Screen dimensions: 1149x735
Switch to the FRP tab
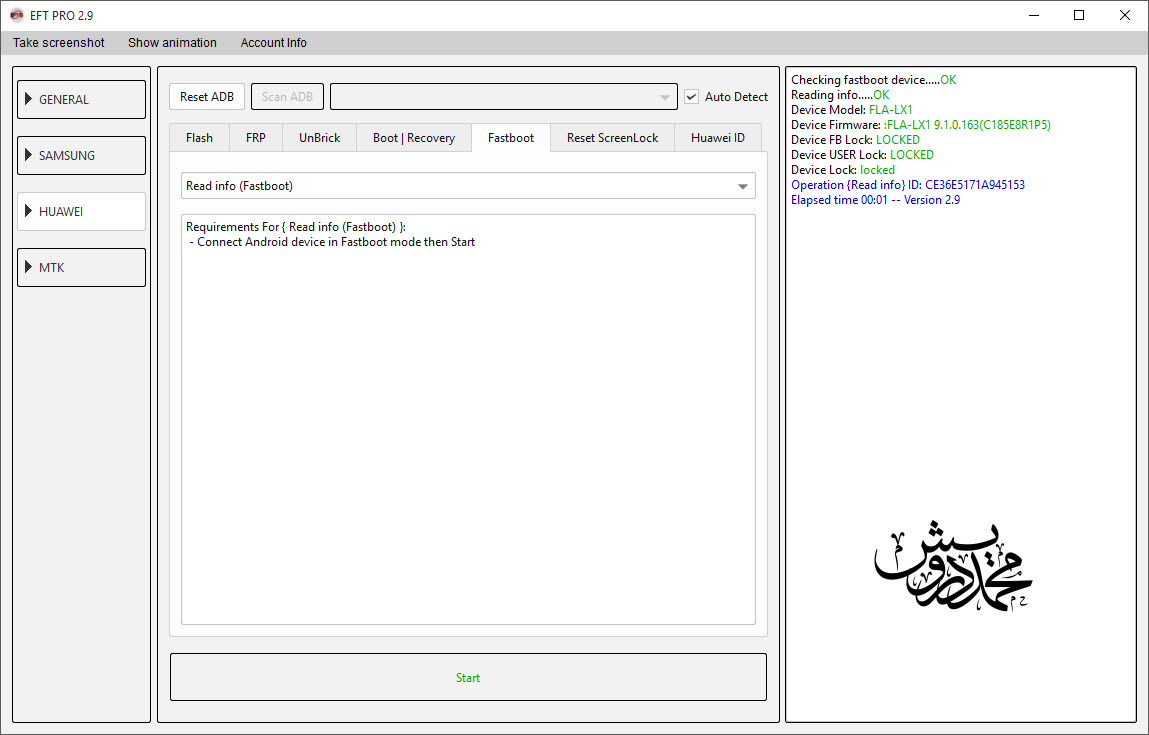coord(256,138)
